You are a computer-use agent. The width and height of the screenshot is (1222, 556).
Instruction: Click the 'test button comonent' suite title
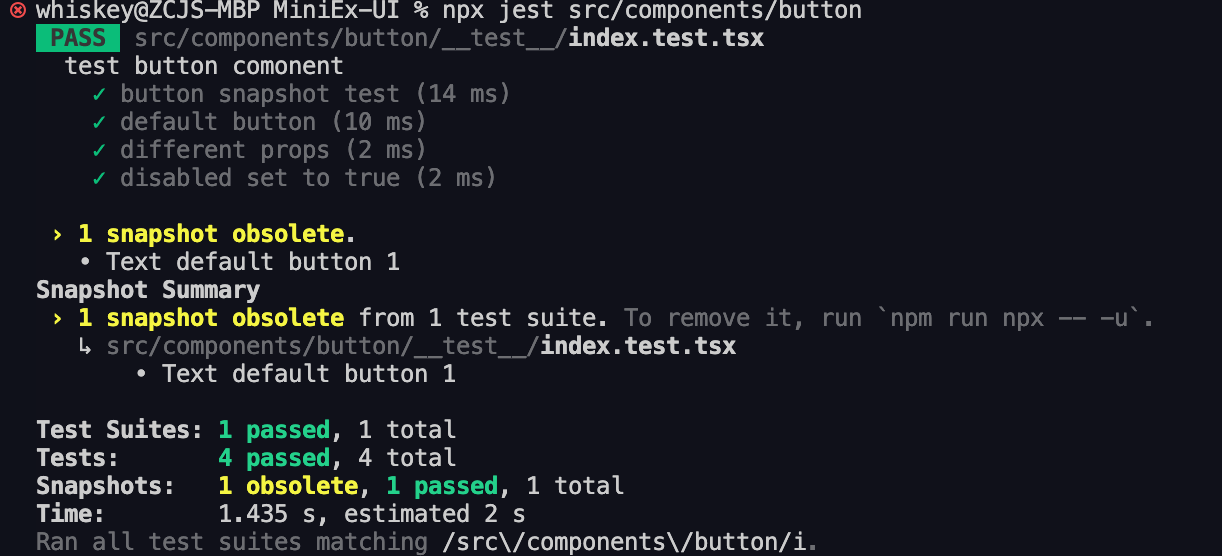(204, 66)
